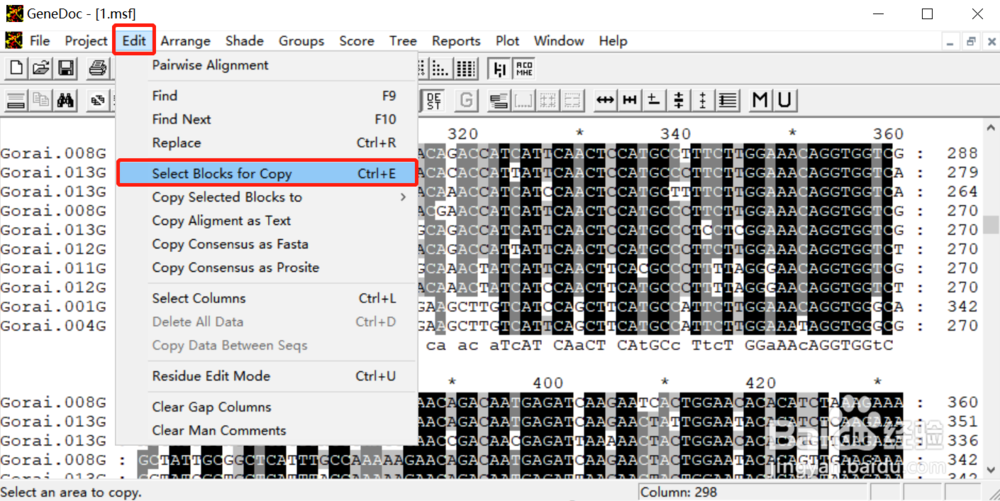The width and height of the screenshot is (1000, 501).
Task: Click the Column: 298 status field
Action: point(752,492)
